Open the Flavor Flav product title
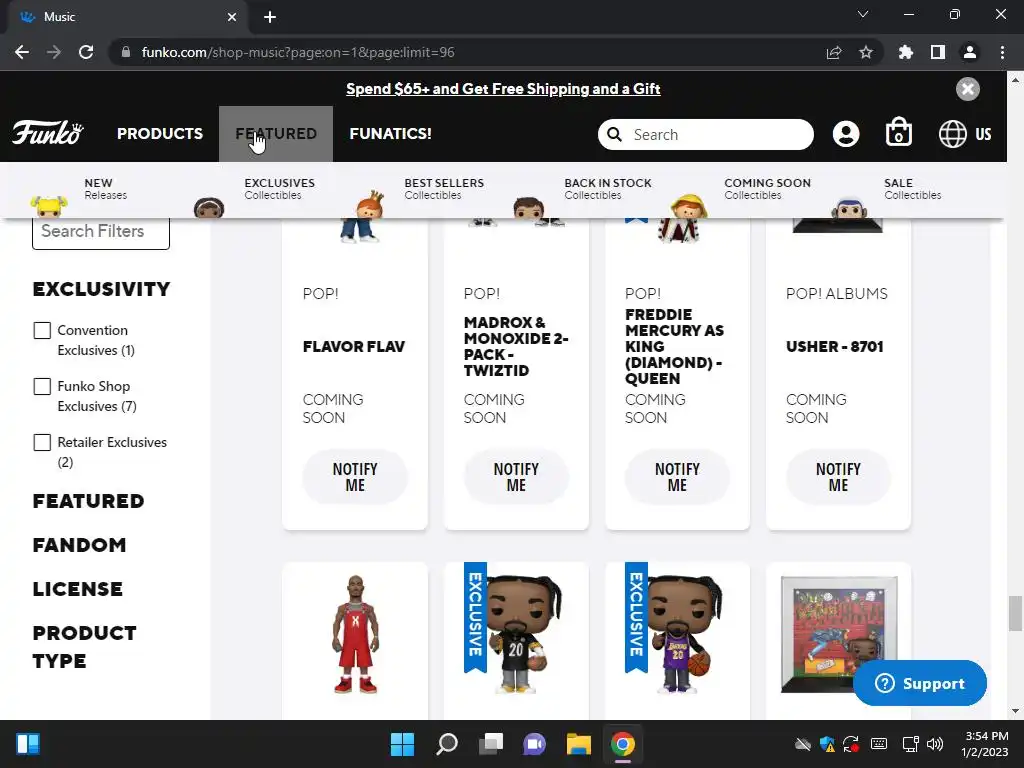This screenshot has width=1024, height=768. [353, 347]
